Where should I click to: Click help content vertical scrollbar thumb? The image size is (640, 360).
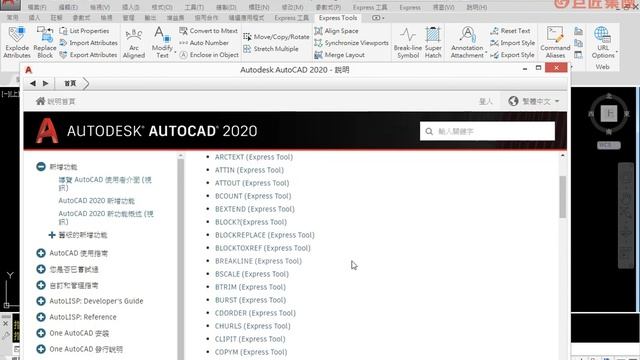[562, 197]
